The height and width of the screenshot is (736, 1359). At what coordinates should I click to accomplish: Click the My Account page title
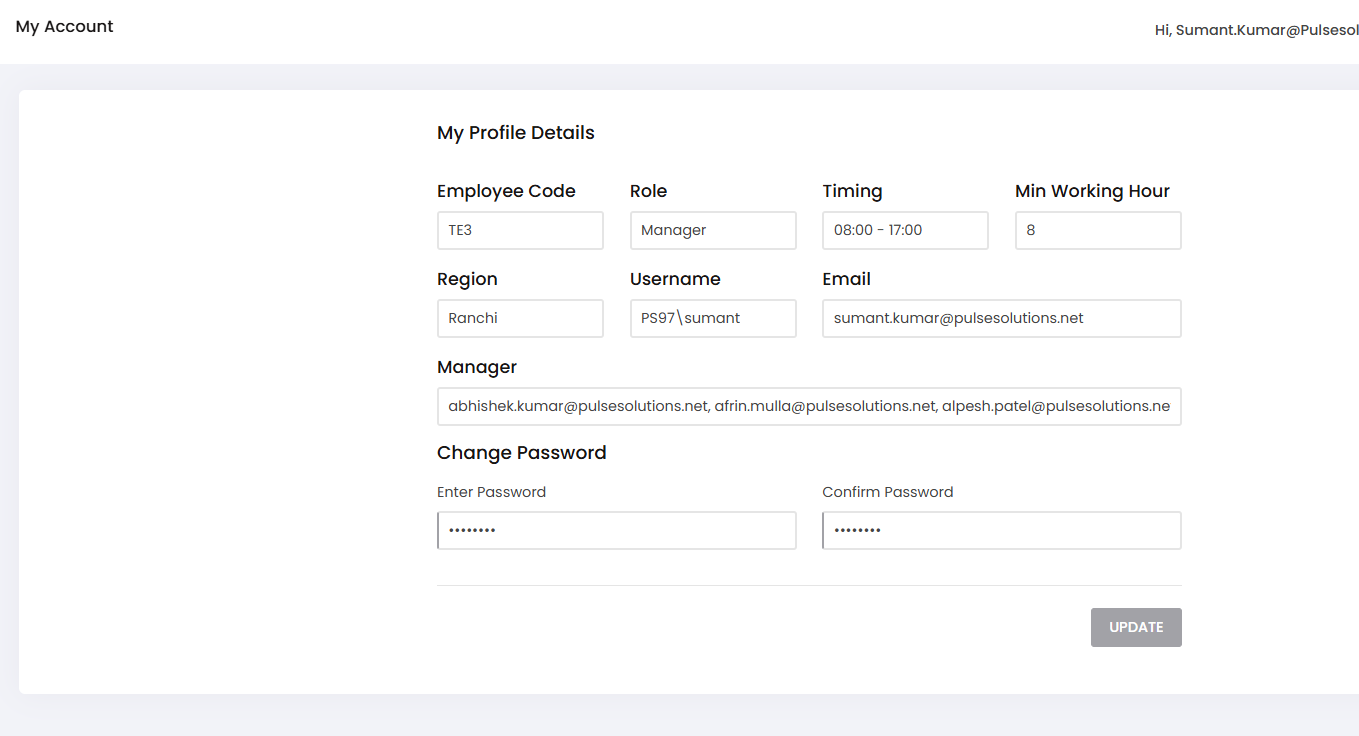point(65,27)
